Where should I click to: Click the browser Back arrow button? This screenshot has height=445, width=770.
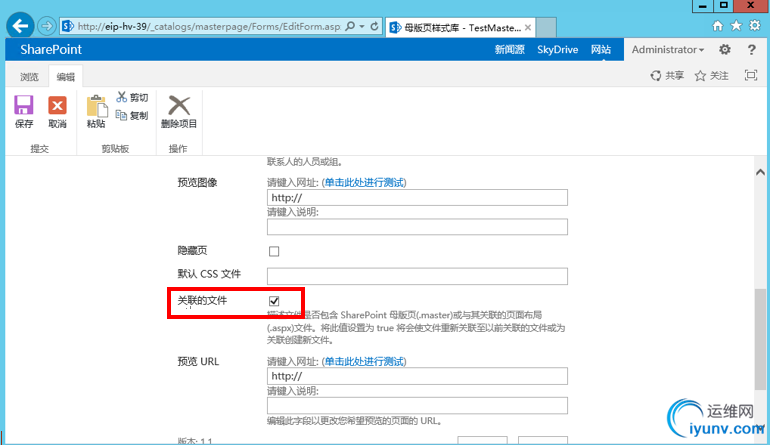coord(20,26)
